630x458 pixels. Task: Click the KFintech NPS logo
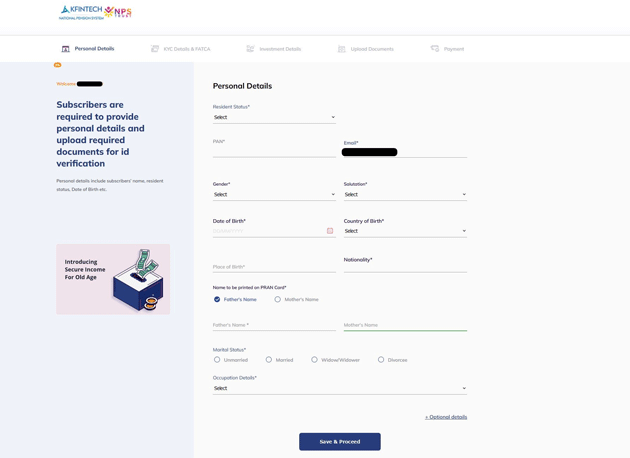pyautogui.click(x=95, y=12)
